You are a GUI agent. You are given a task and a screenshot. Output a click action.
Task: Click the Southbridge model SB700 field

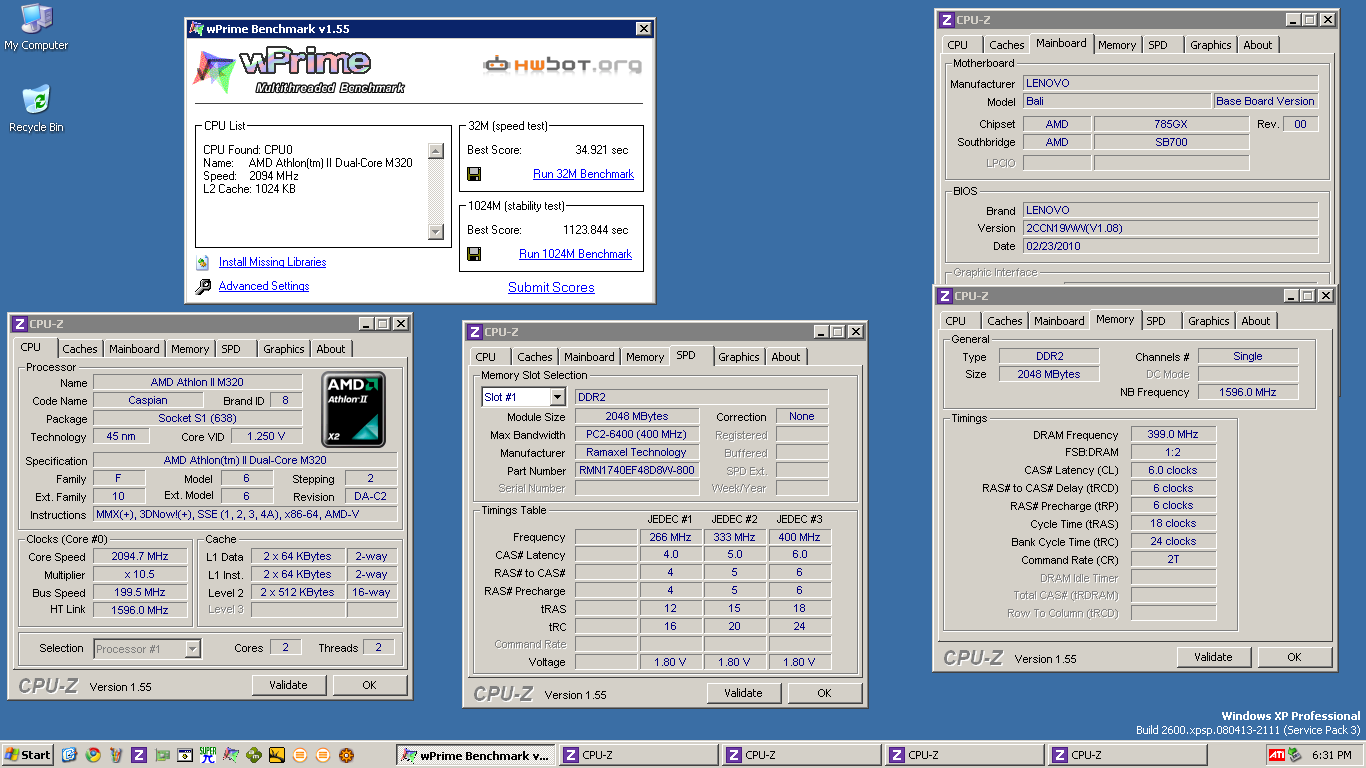1171,142
